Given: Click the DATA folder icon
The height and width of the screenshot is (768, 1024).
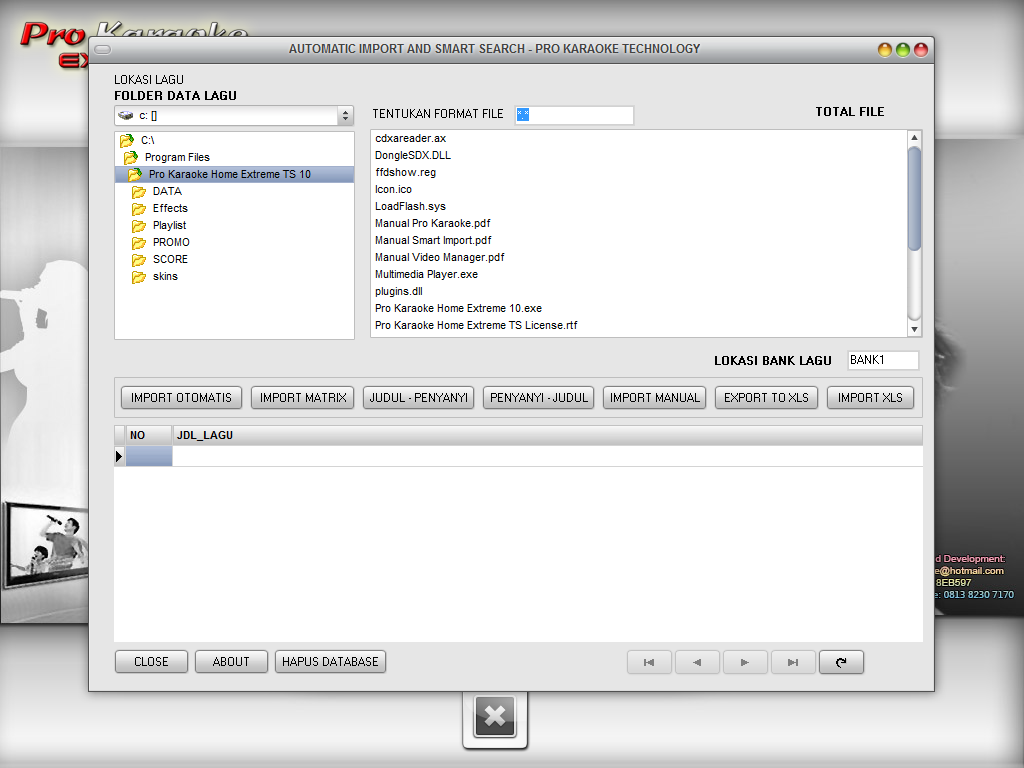Looking at the screenshot, I should (138, 191).
